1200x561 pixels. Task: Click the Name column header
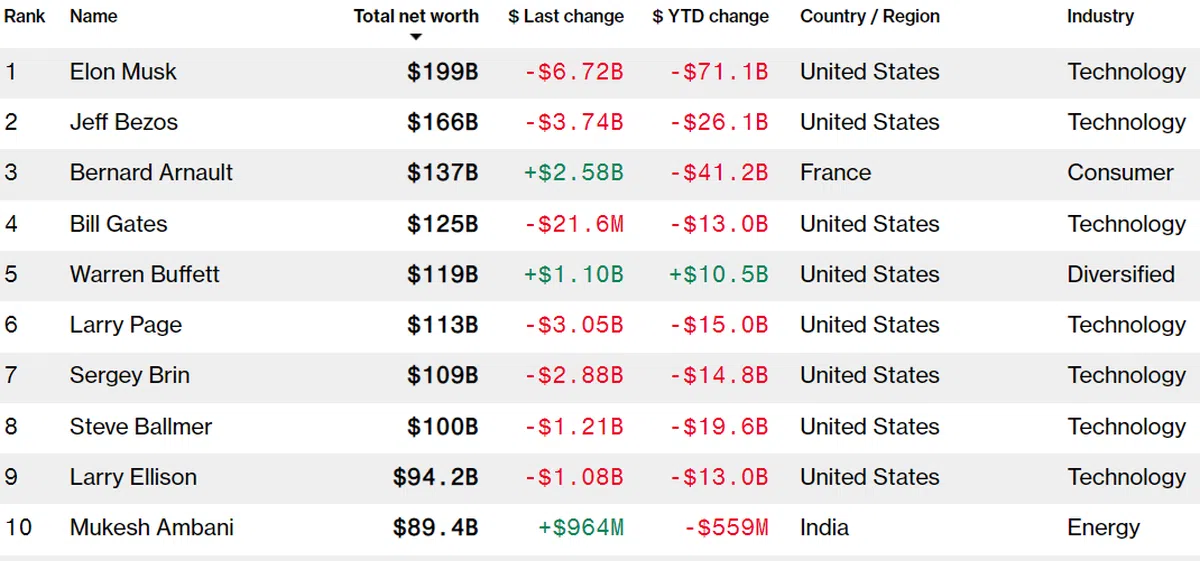[x=93, y=16]
